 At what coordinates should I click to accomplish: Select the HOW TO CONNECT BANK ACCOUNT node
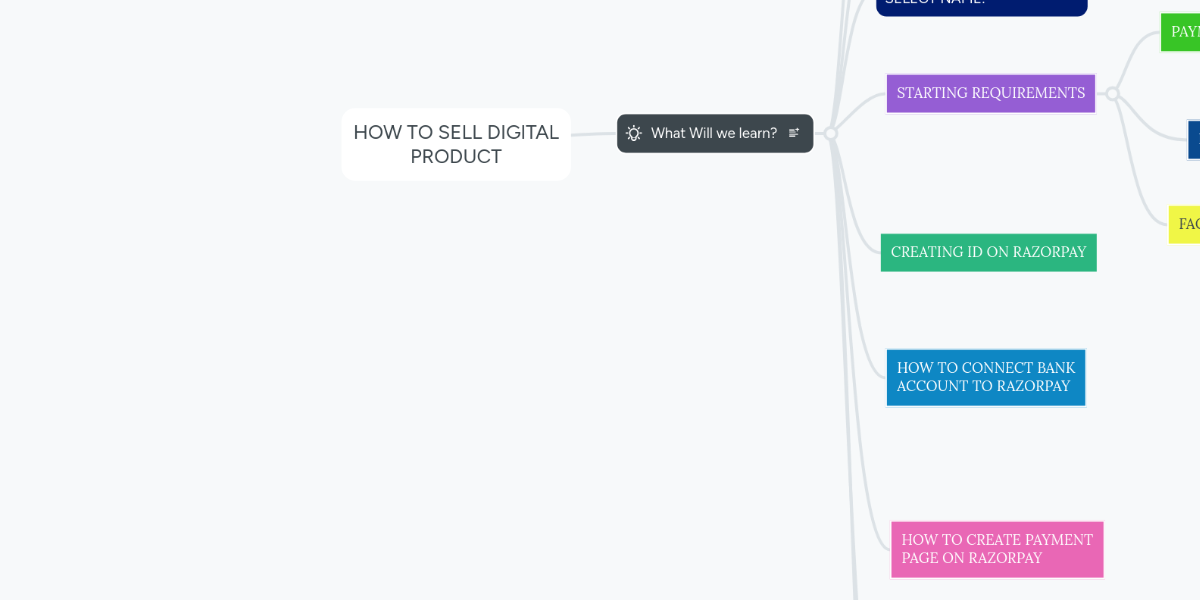point(985,377)
